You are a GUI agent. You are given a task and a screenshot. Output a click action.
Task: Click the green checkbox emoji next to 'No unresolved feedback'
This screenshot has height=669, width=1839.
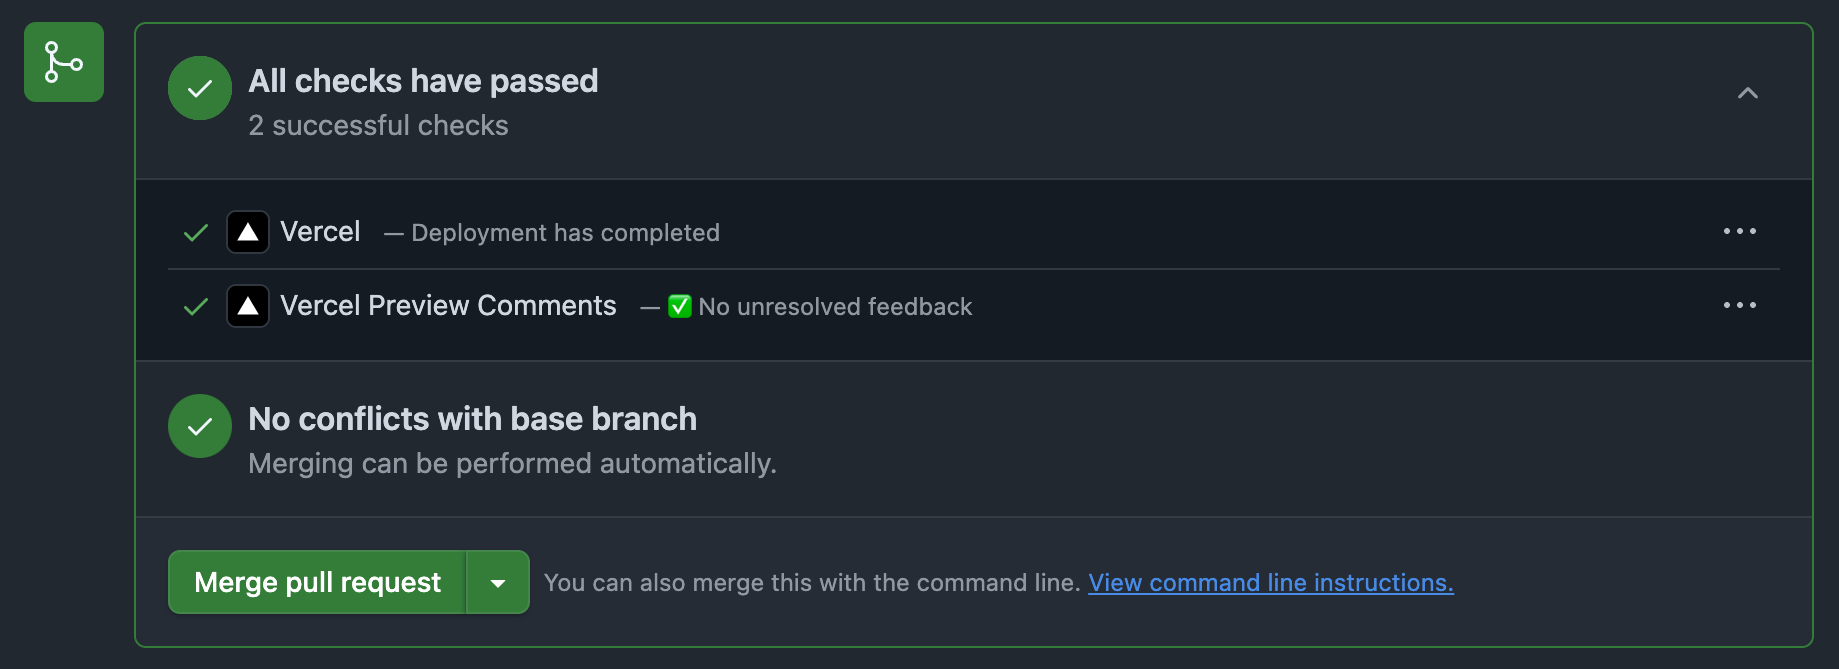pos(679,306)
